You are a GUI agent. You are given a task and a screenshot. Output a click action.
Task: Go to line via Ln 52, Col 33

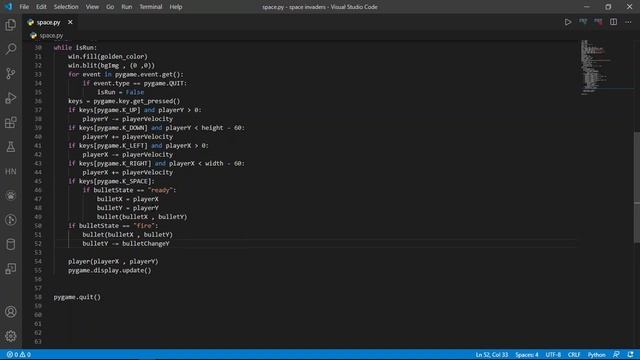(x=491, y=354)
